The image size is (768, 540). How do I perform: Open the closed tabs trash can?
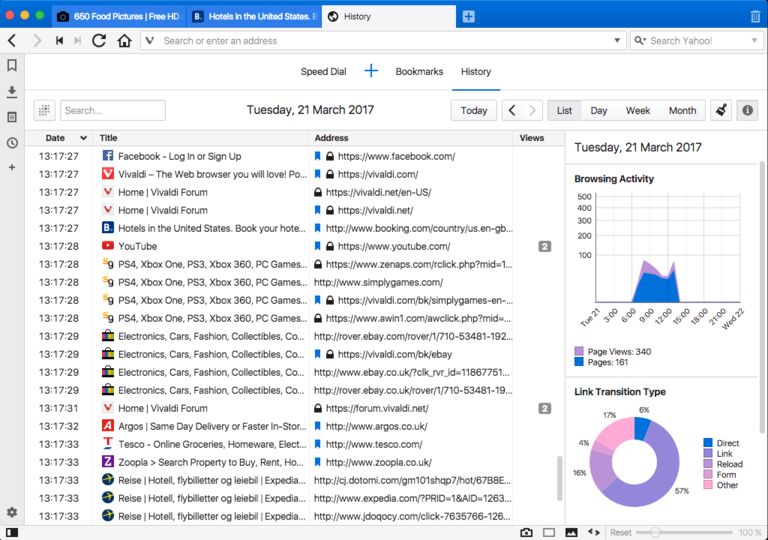[x=754, y=16]
